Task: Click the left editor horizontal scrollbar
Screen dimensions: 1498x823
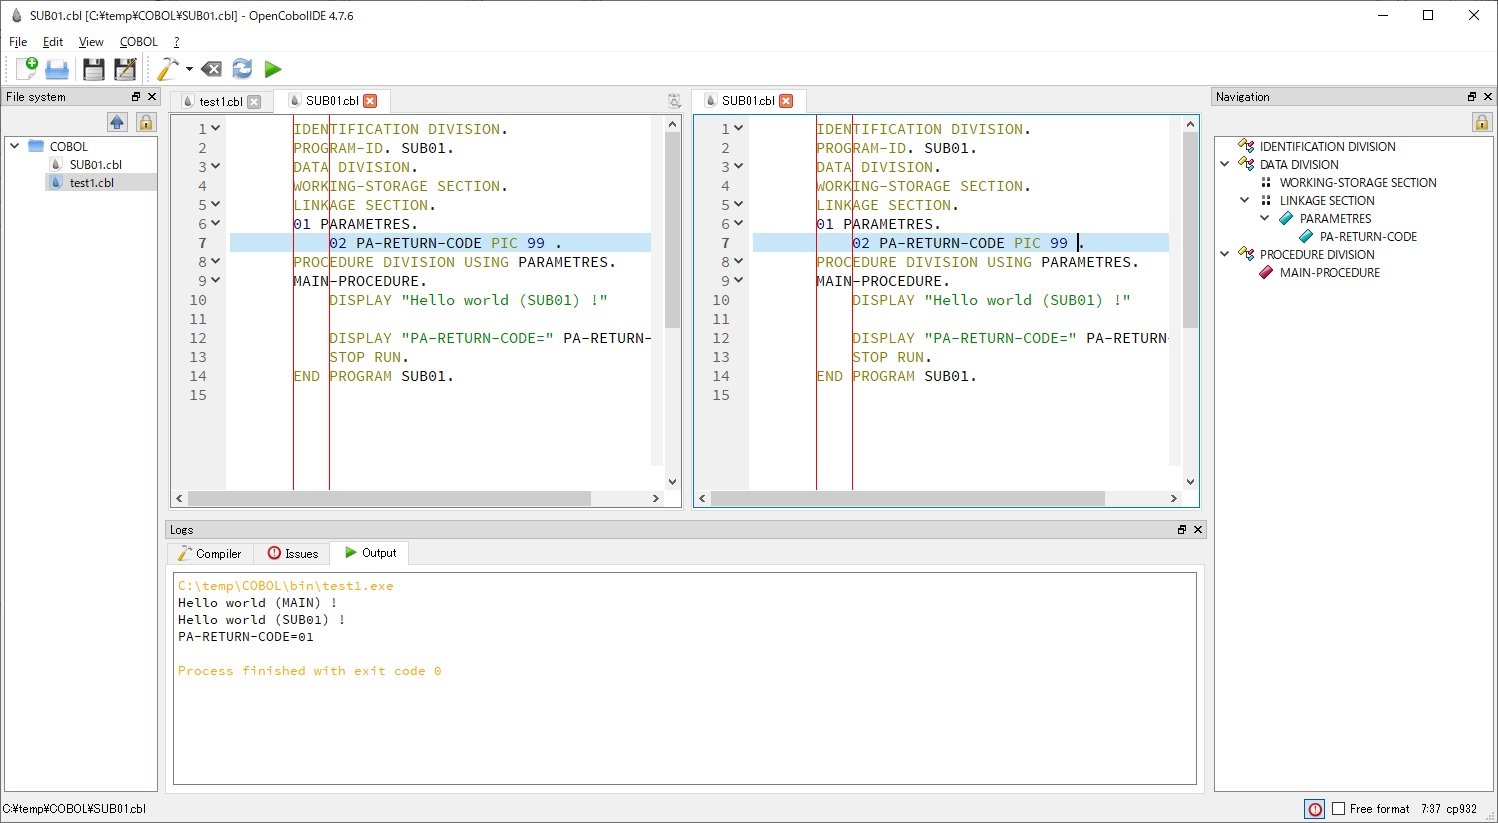Action: [x=389, y=498]
